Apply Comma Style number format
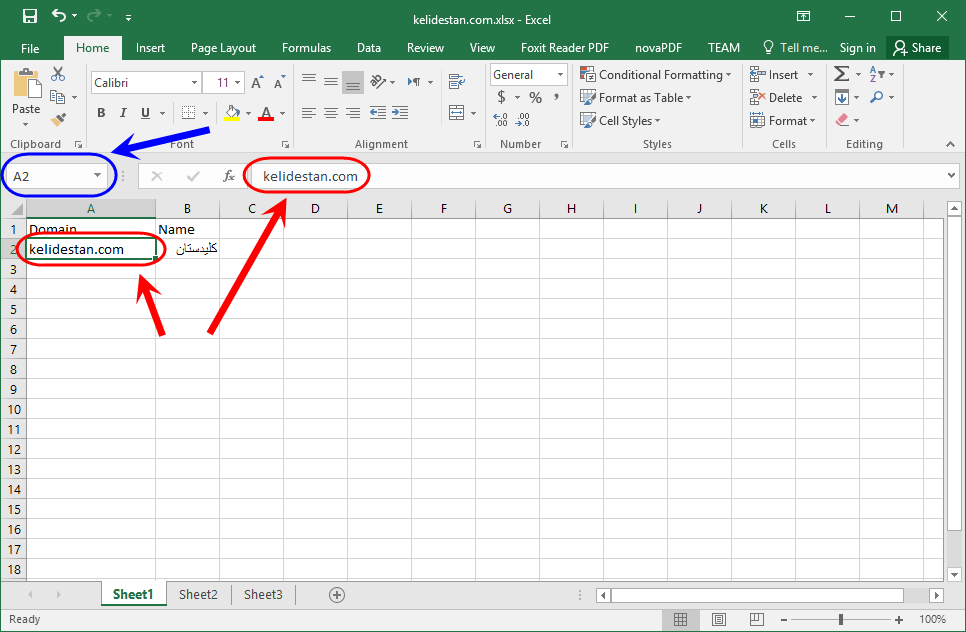Screen dimensions: 966x632 (x=556, y=97)
